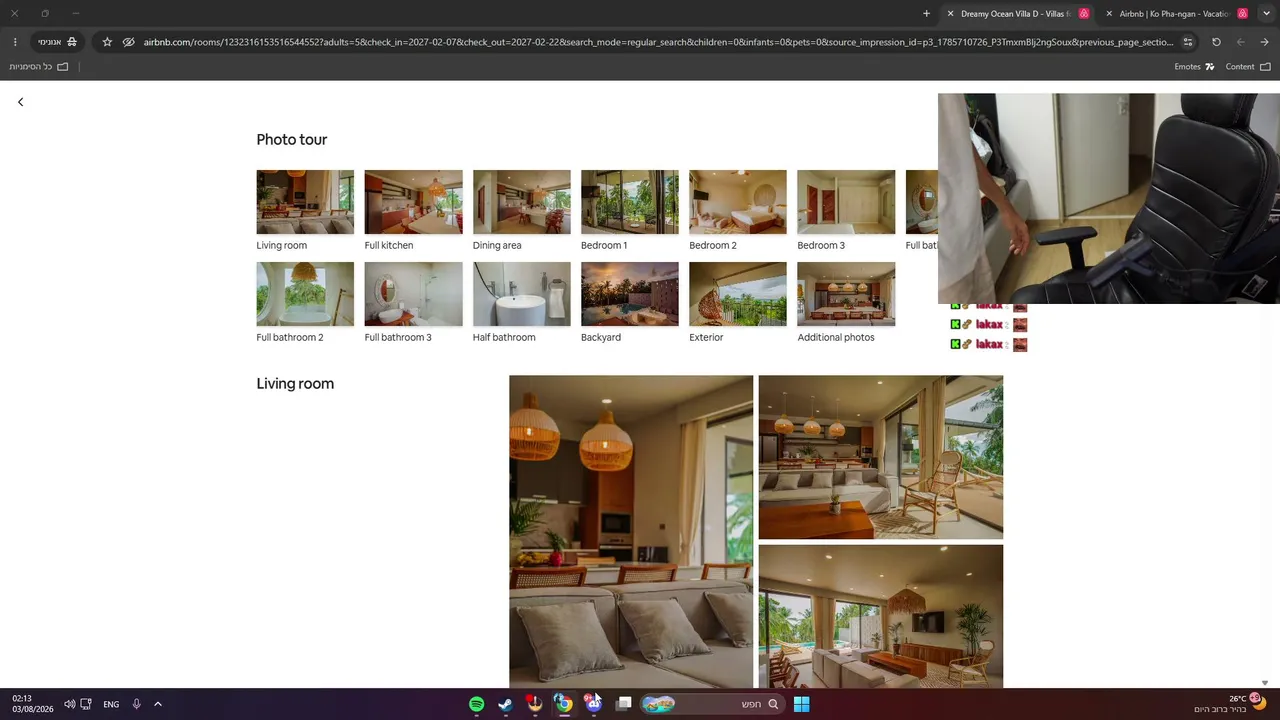Image resolution: width=1280 pixels, height=720 pixels.
Task: Open living room photo with rattan chair
Action: 880,457
